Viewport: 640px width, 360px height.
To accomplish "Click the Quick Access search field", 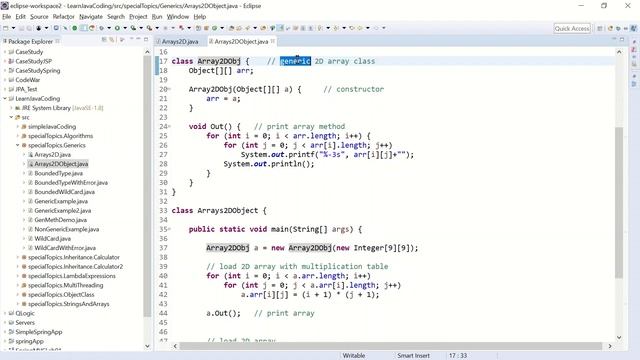I will [x=572, y=28].
